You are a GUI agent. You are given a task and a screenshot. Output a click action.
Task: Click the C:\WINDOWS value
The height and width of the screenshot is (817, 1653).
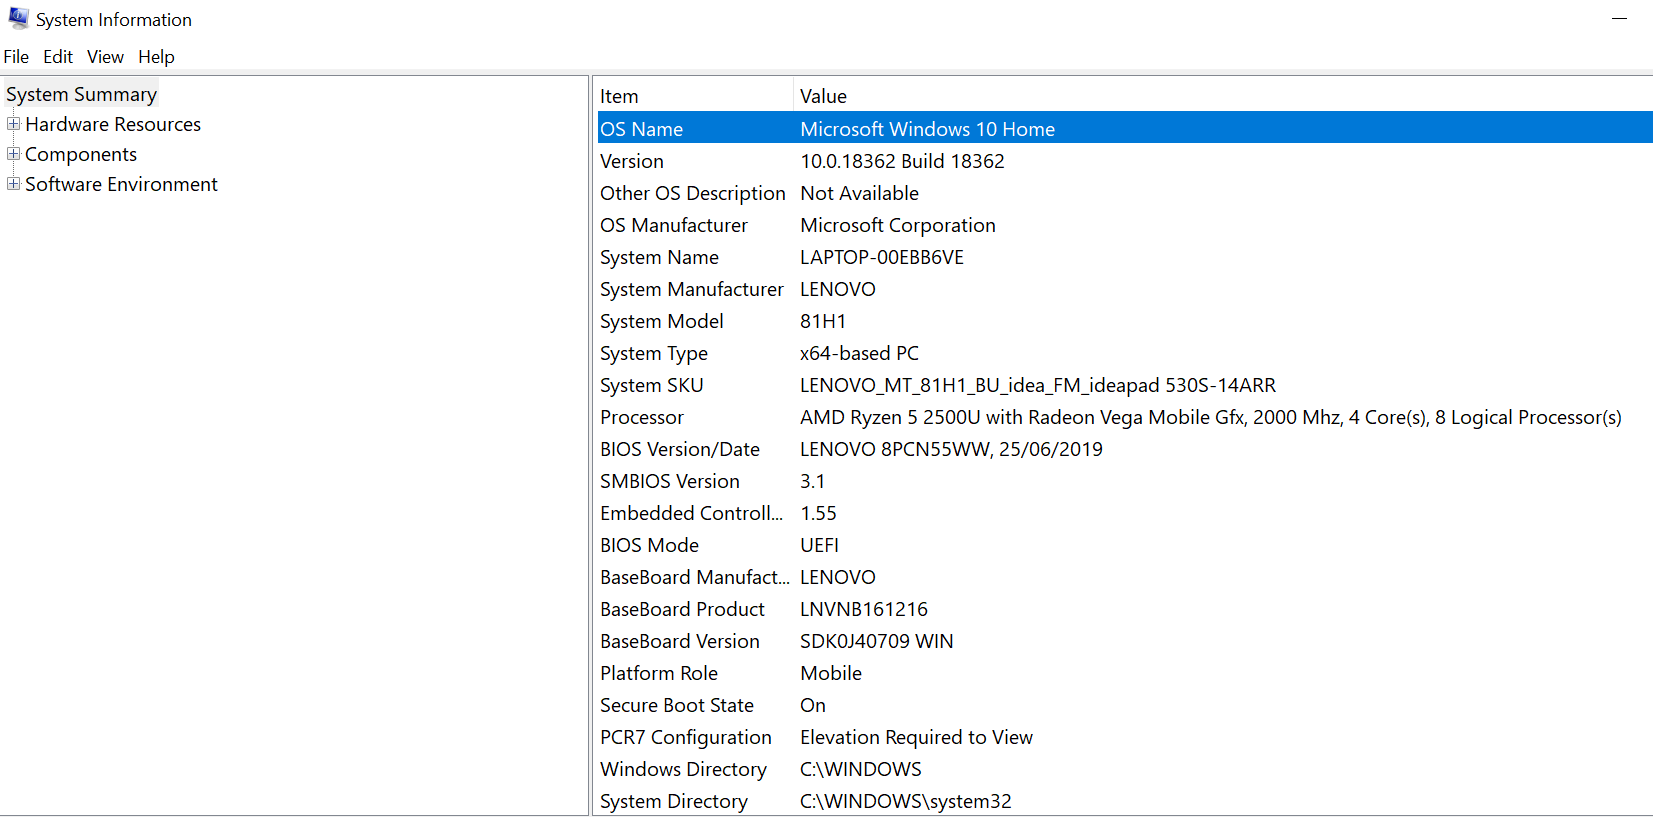(861, 769)
